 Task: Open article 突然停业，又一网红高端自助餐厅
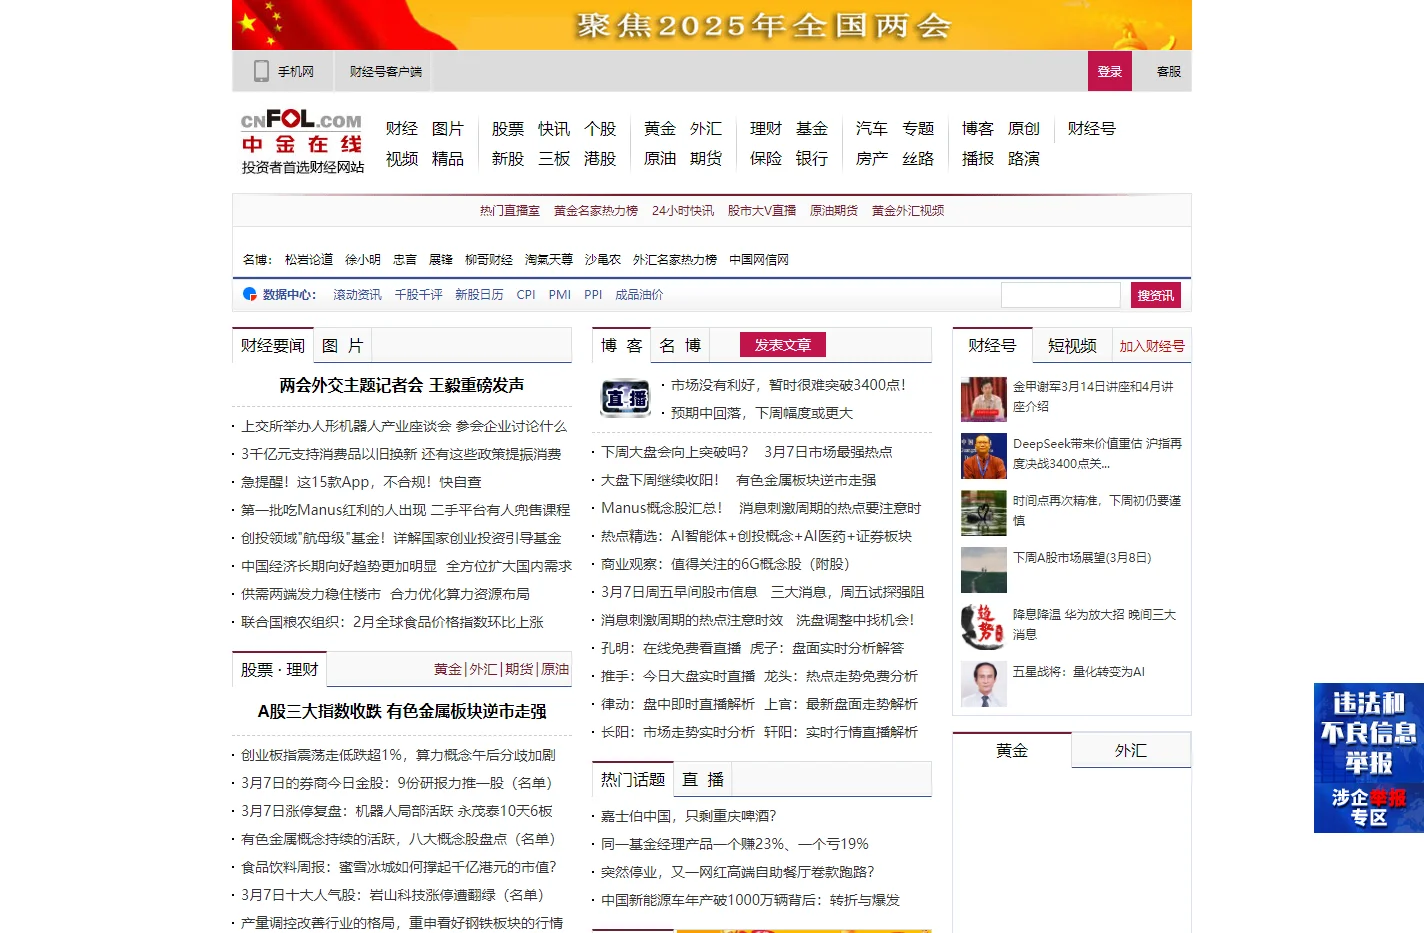tap(737, 871)
